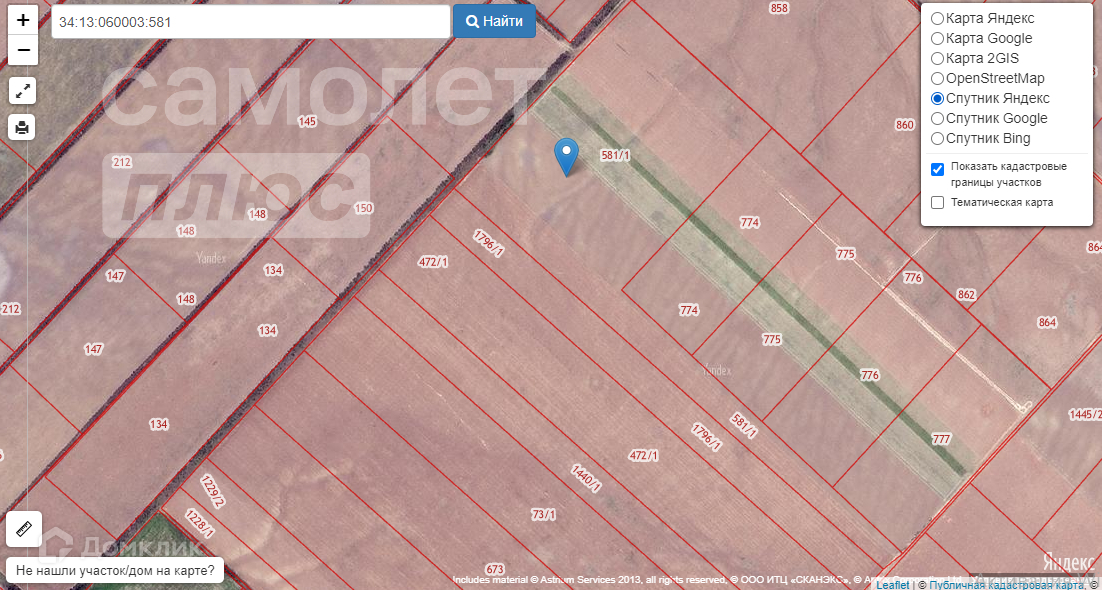This screenshot has width=1102, height=590.
Task: Click parcel label 777
Action: pos(941,439)
